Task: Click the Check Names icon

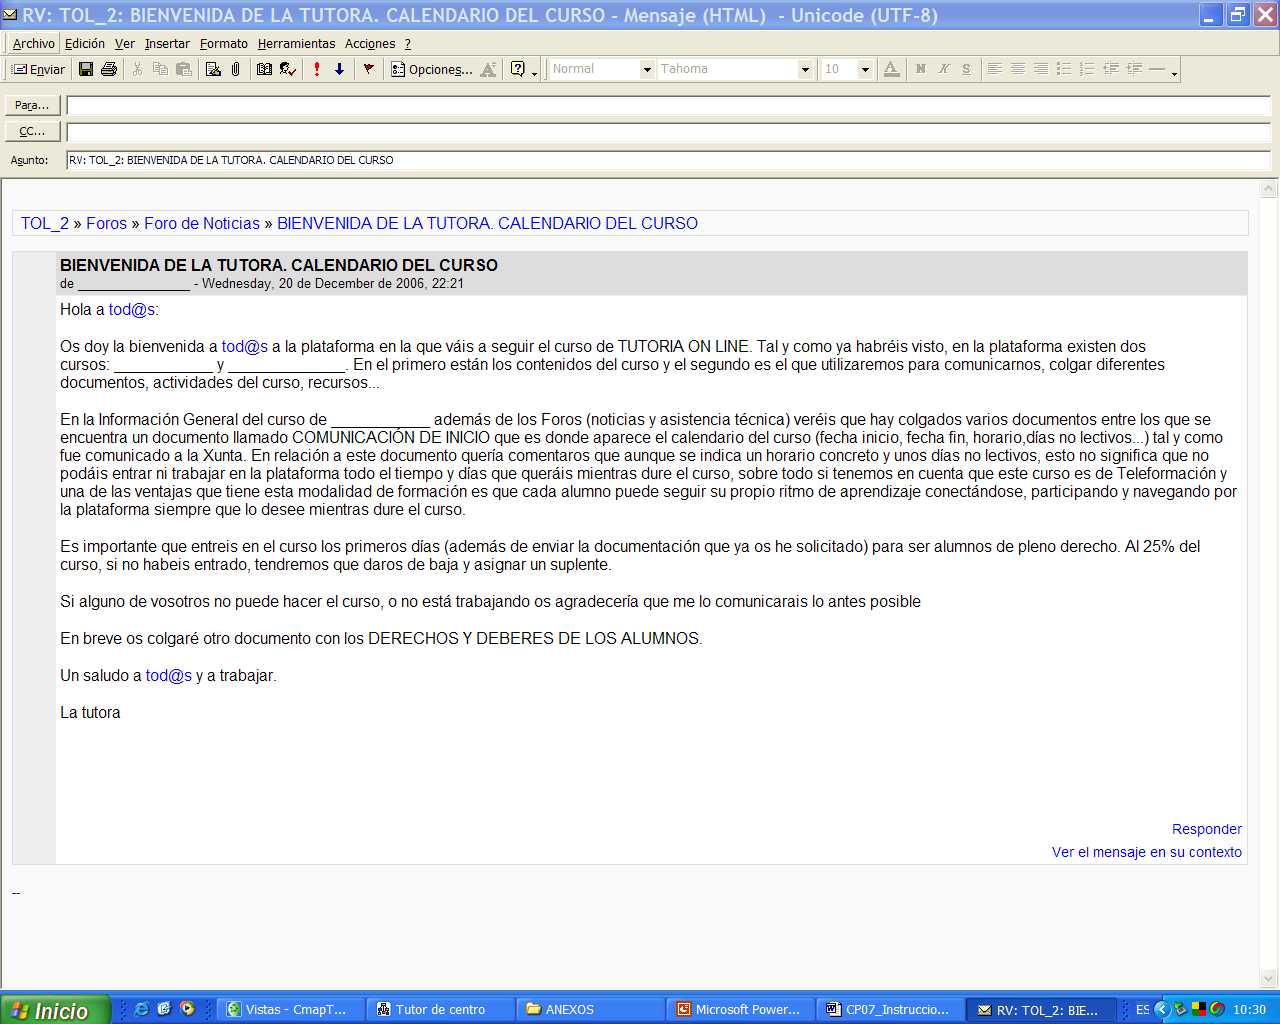Action: 288,69
